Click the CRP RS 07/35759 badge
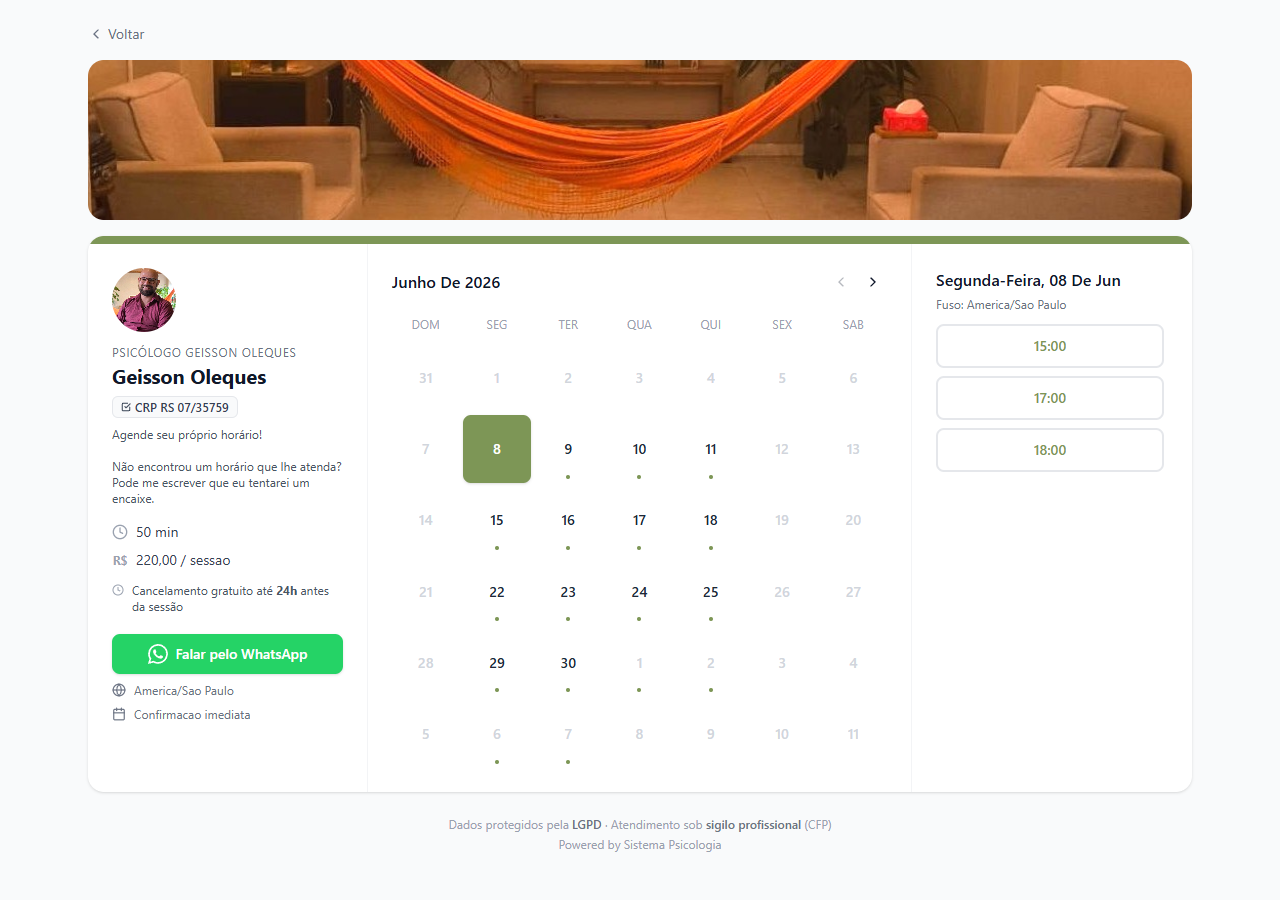 point(175,407)
